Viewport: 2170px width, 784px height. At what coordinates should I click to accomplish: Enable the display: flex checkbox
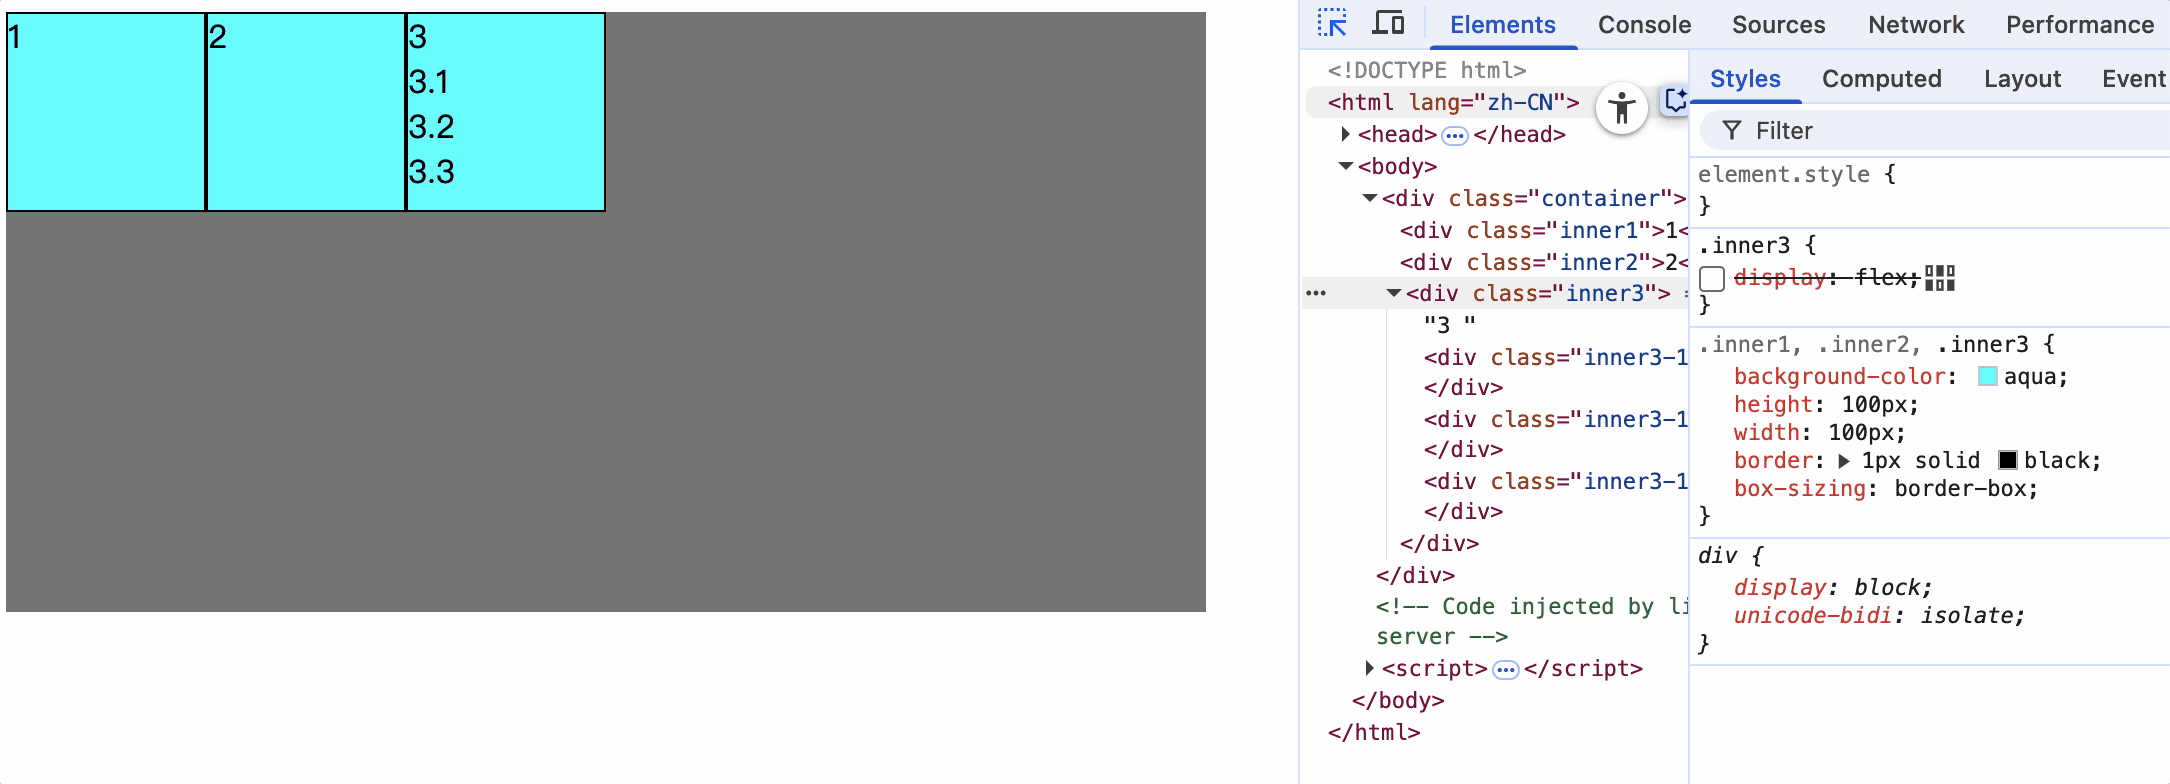pos(1712,278)
